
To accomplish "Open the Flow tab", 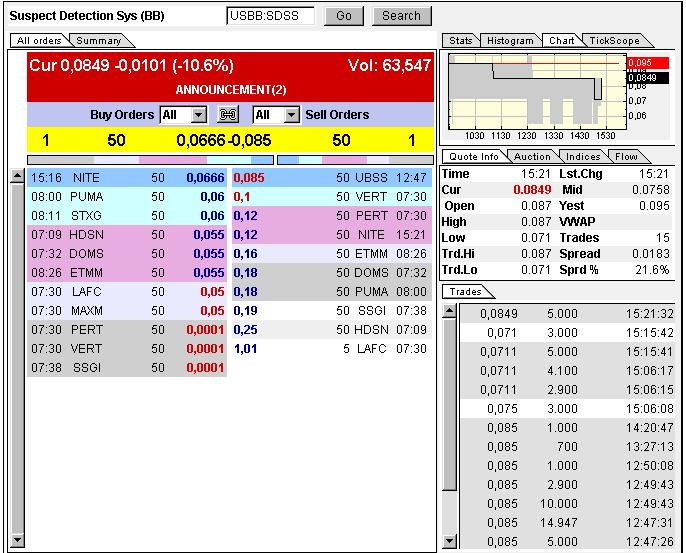I will click(626, 156).
